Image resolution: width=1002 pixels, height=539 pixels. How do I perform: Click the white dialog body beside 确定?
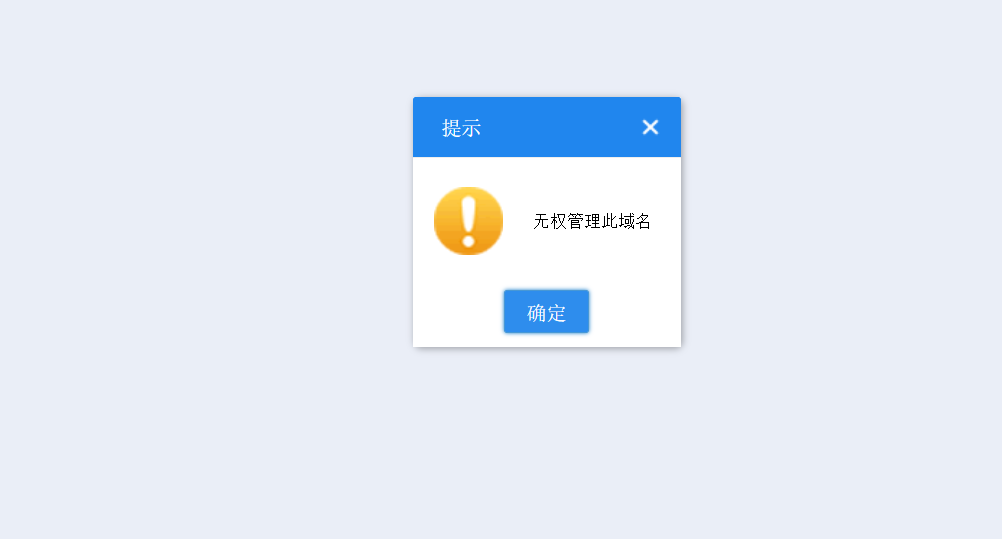point(633,313)
